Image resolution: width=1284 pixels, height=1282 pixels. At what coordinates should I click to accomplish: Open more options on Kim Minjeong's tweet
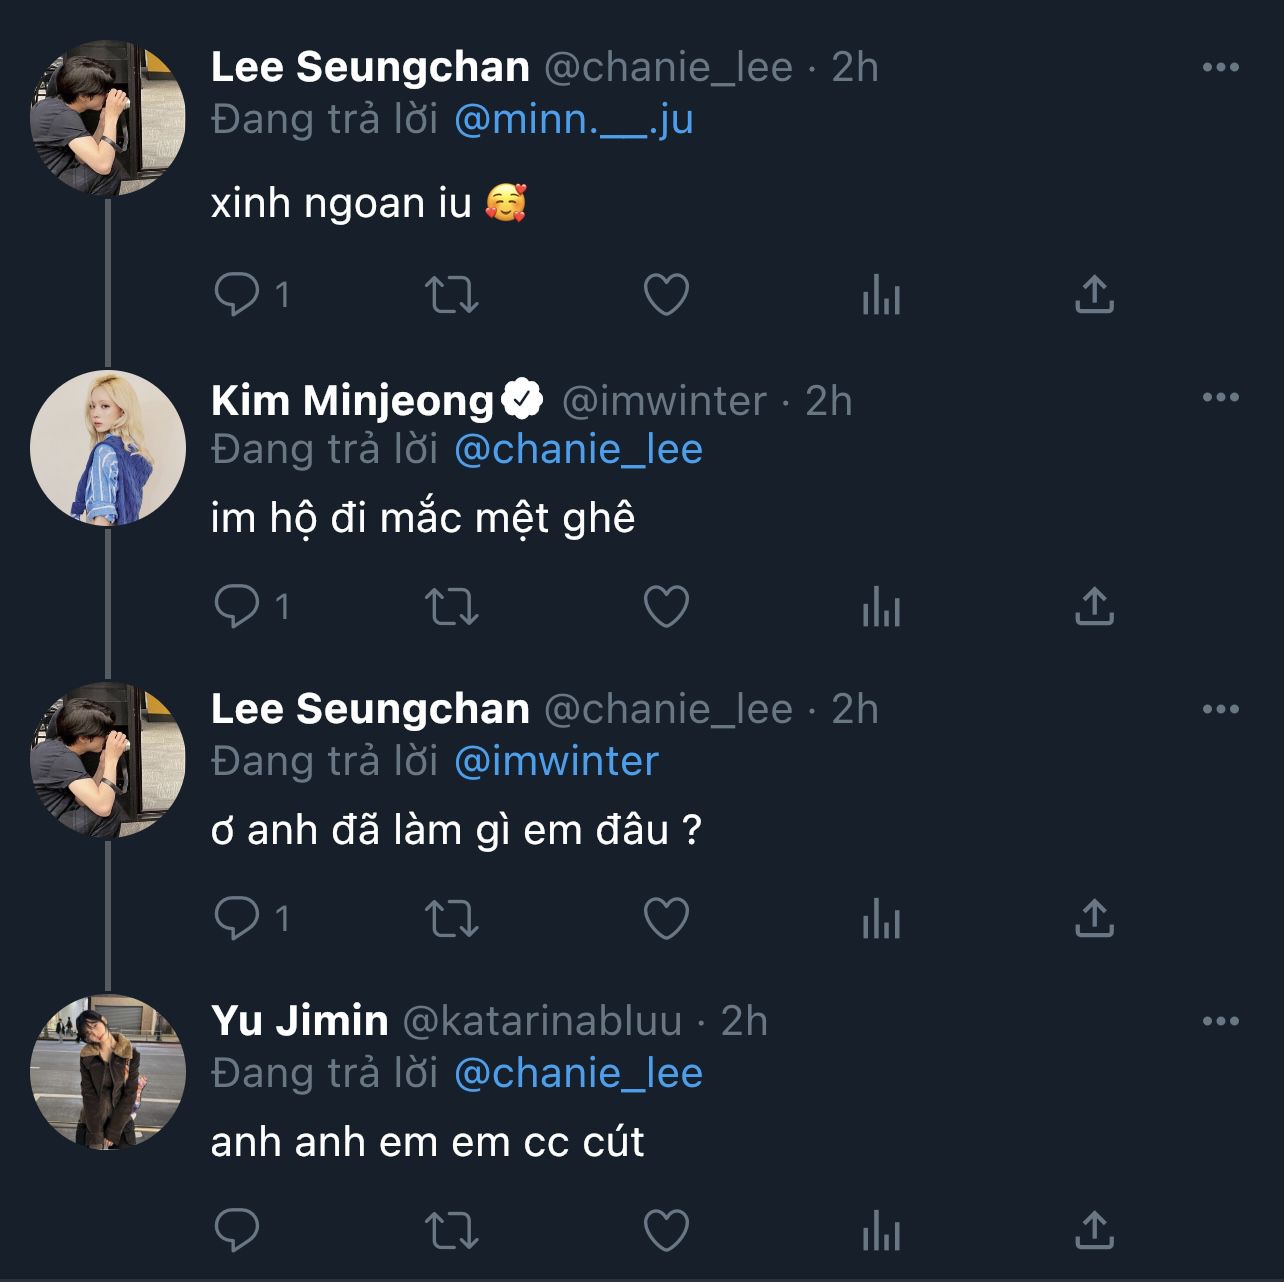[1220, 398]
